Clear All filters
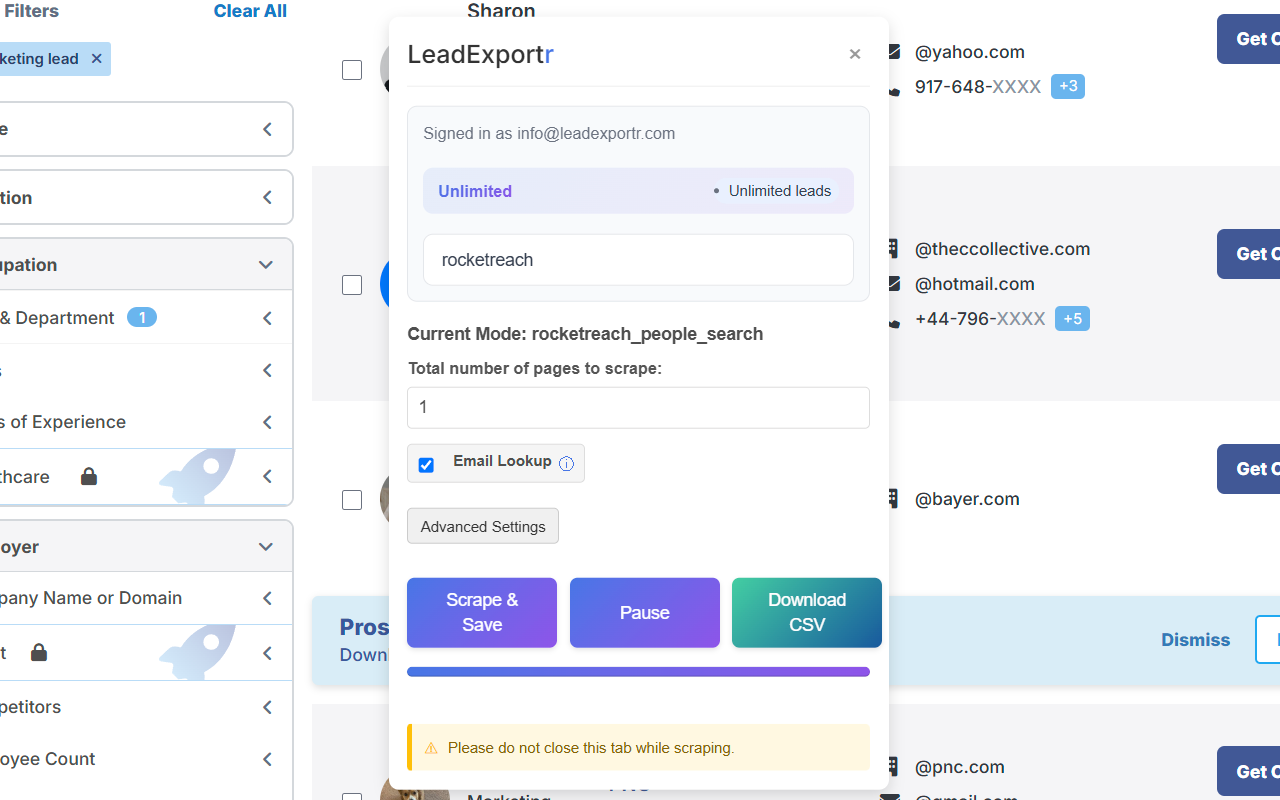This screenshot has height=800, width=1280. pyautogui.click(x=250, y=11)
